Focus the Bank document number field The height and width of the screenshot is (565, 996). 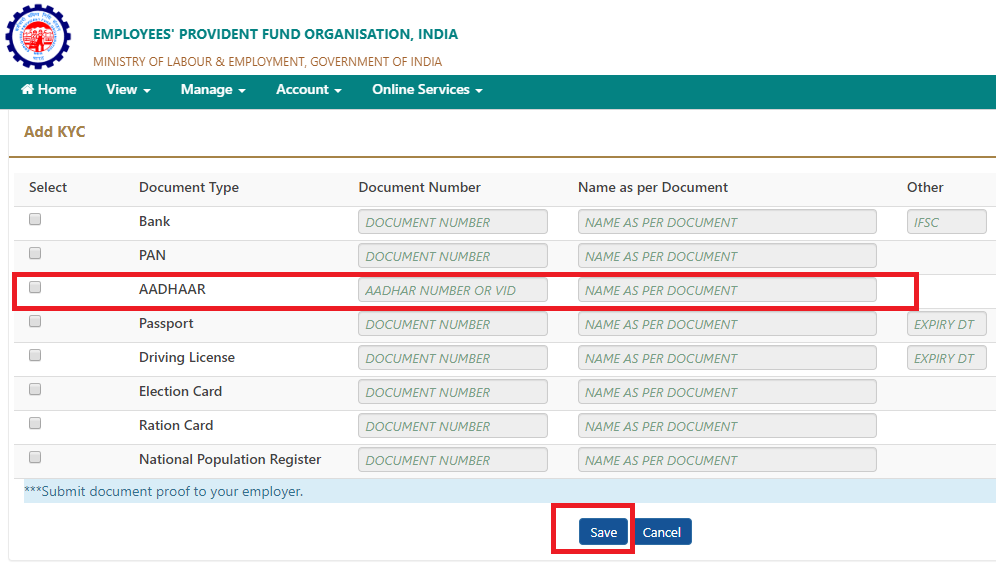(x=453, y=222)
